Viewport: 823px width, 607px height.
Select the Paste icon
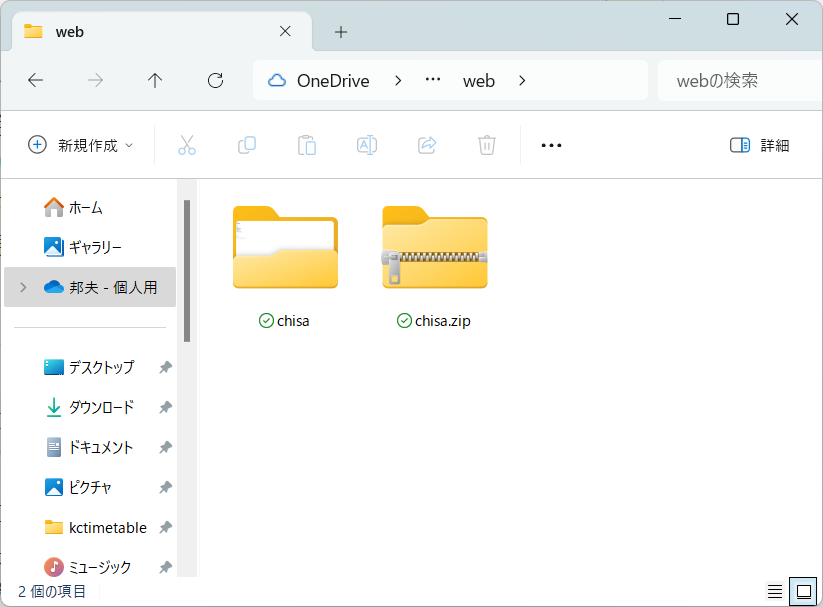(x=307, y=145)
